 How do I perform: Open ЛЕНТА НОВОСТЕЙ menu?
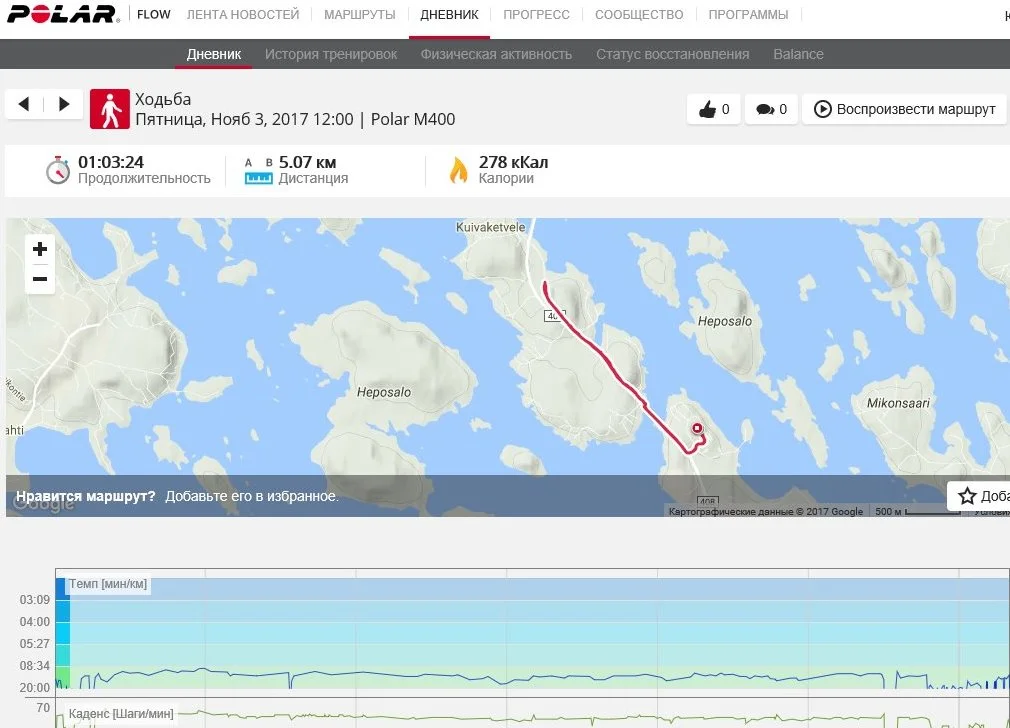pos(243,14)
